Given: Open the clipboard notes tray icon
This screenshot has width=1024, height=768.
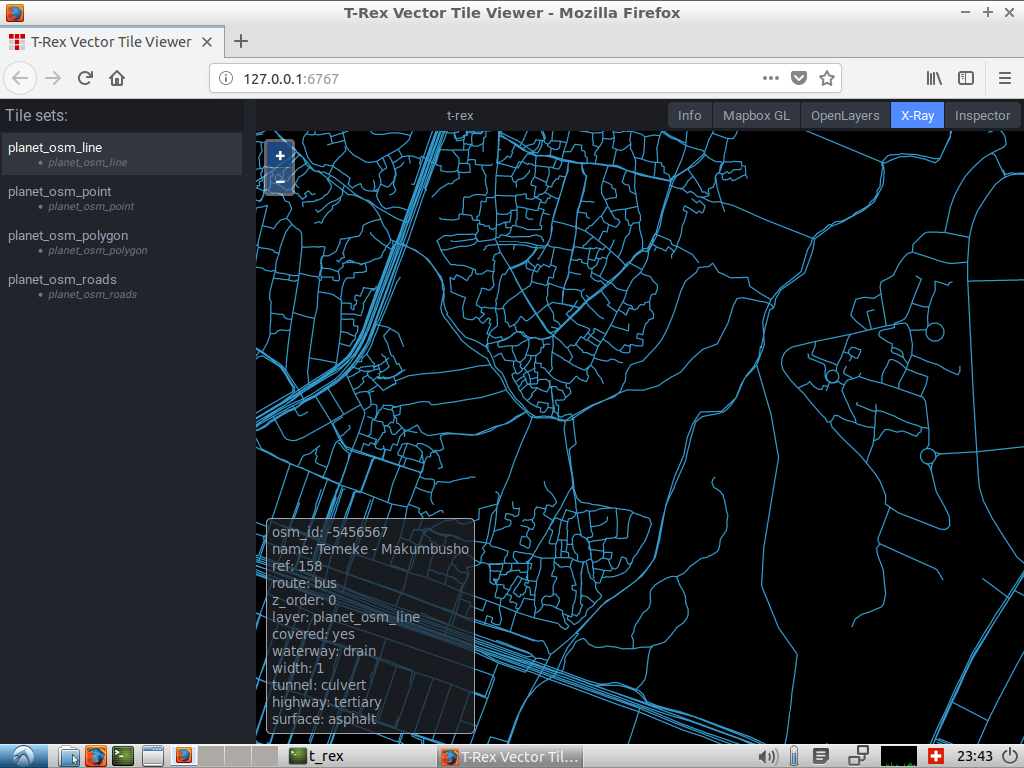Looking at the screenshot, I should coord(821,756).
